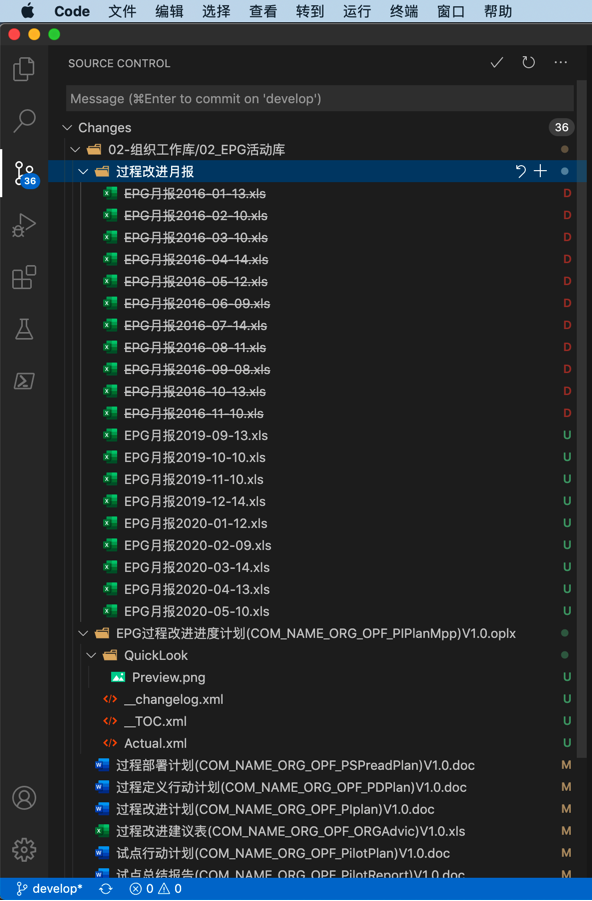Click image icon of Preview.png
592x901 pixels.
tap(118, 677)
